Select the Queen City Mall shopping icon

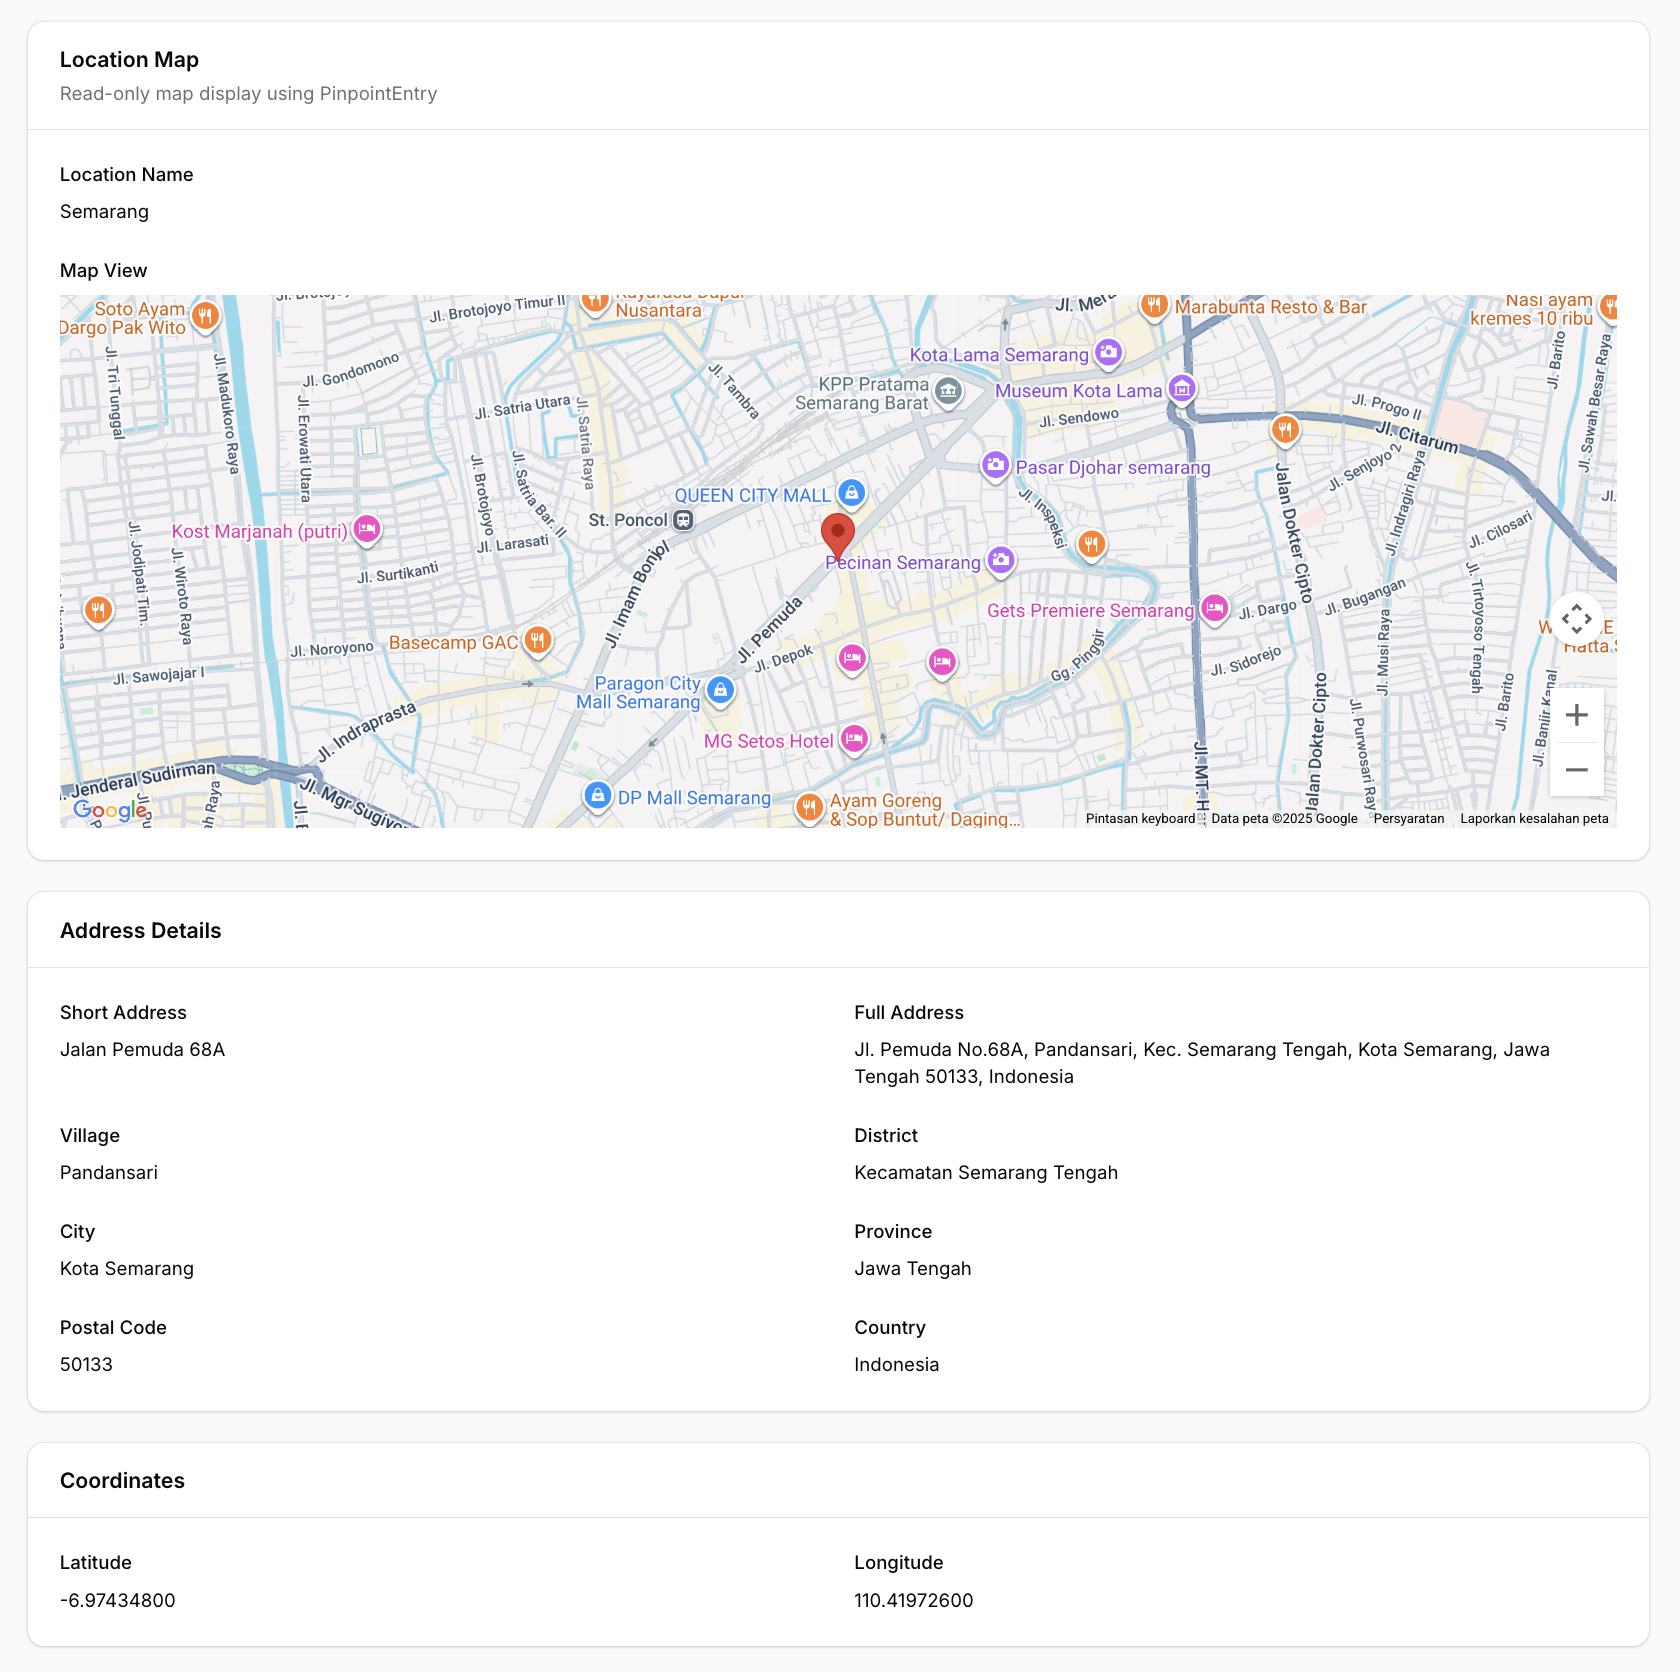coord(850,493)
